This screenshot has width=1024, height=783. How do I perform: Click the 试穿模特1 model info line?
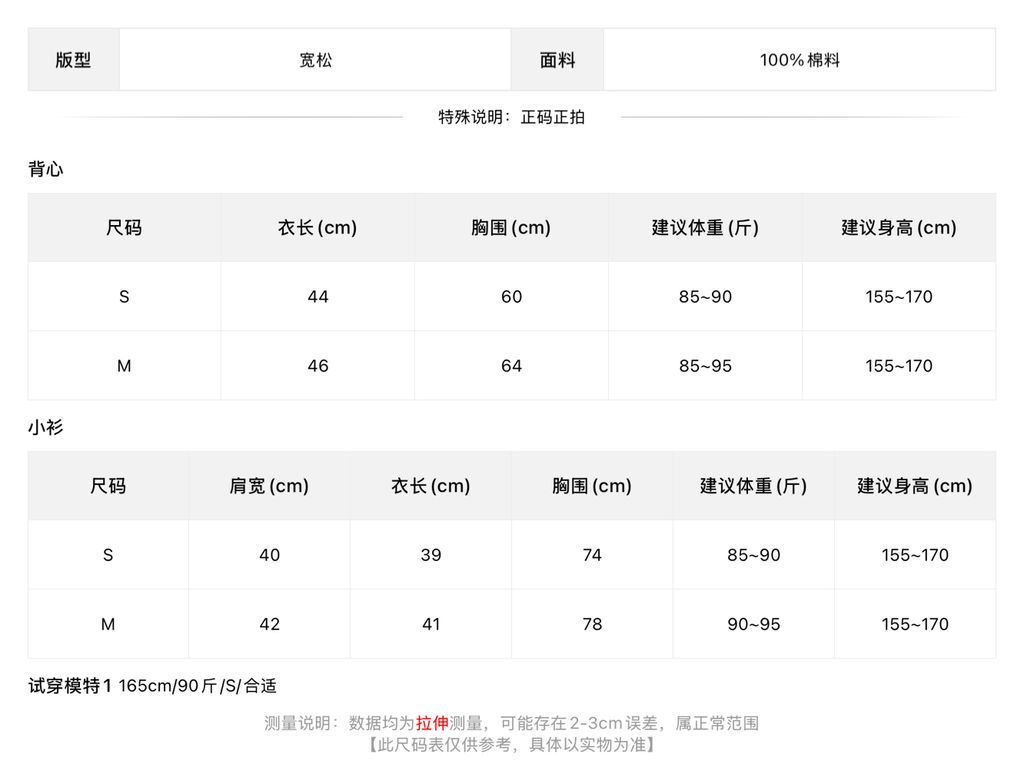tap(152, 686)
